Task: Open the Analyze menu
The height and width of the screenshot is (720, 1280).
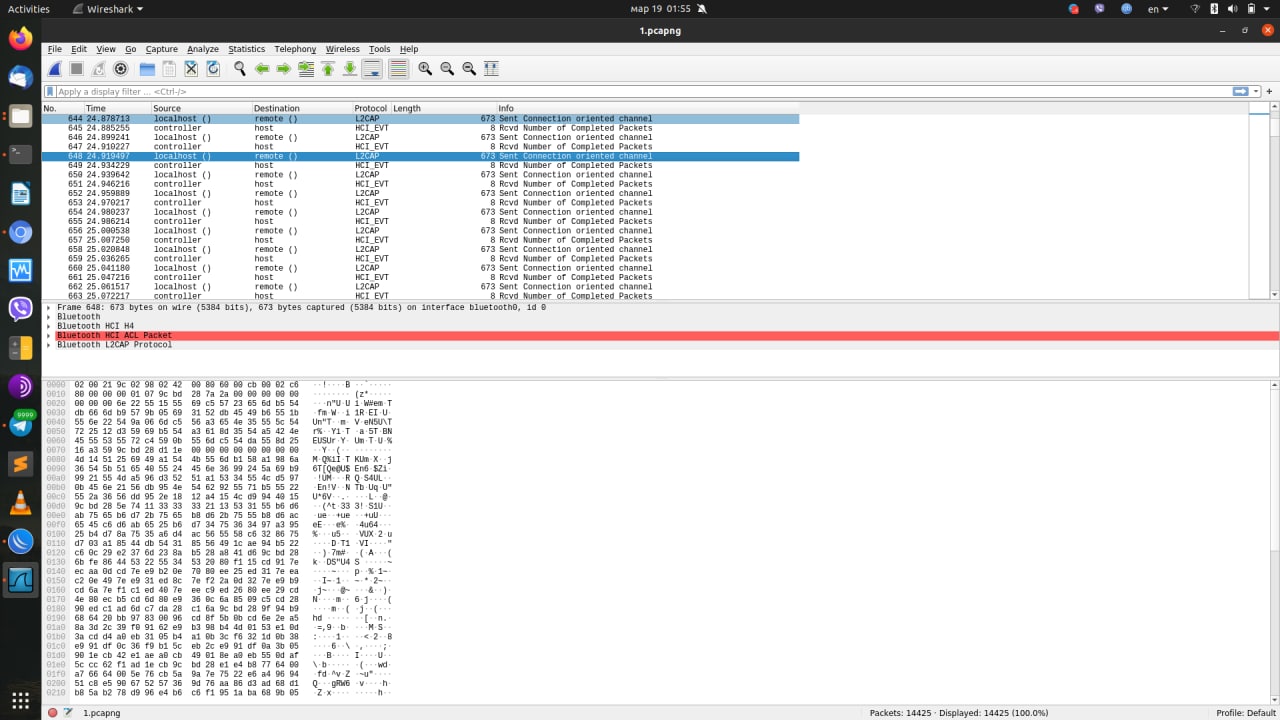Action: tap(203, 49)
